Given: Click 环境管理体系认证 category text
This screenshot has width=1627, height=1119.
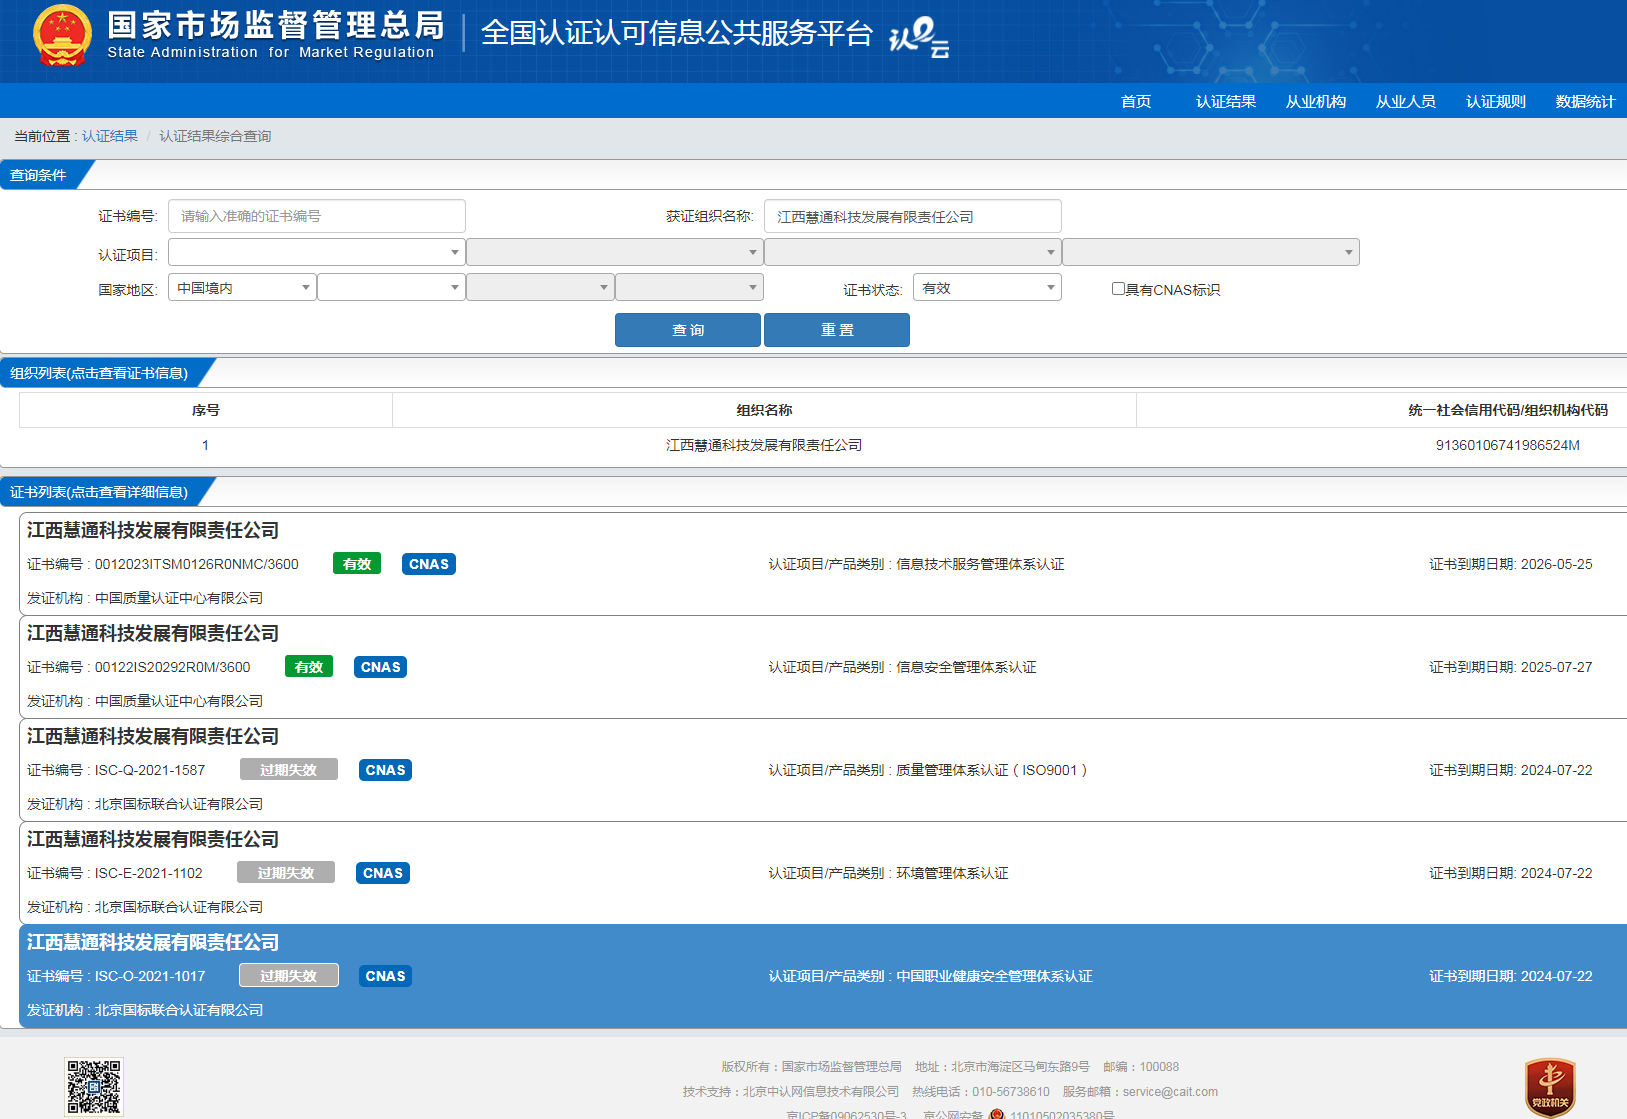Looking at the screenshot, I should pyautogui.click(x=952, y=873).
